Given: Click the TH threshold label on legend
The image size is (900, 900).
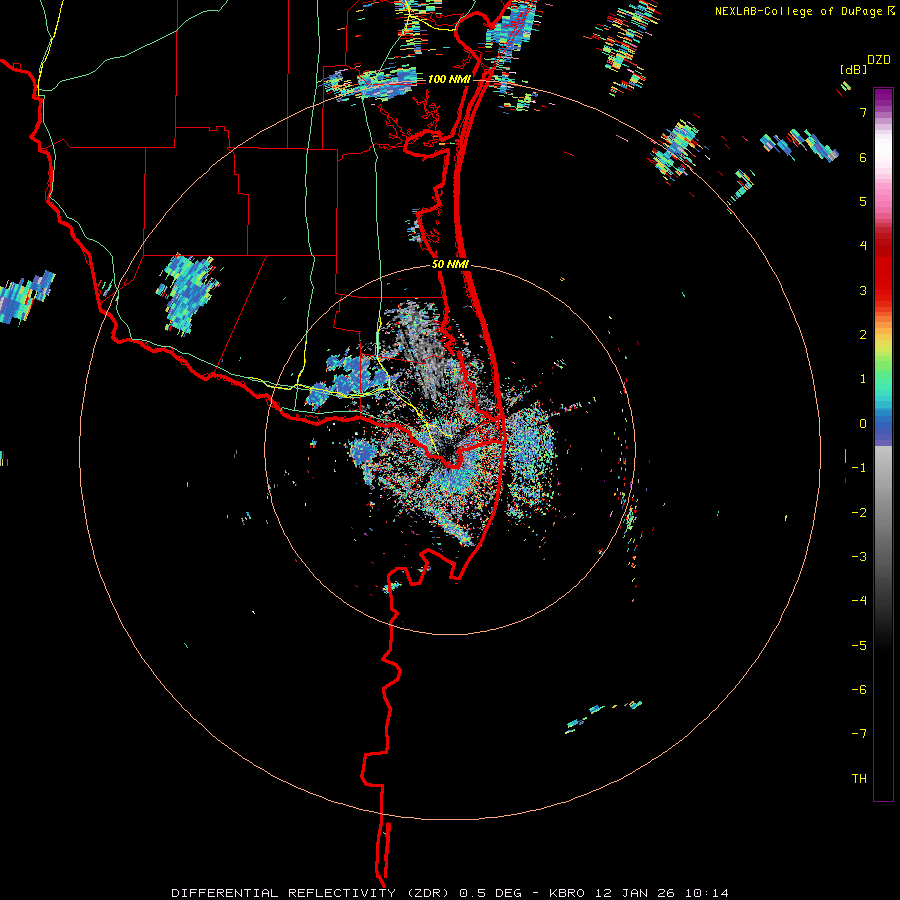Looking at the screenshot, I should [859, 779].
